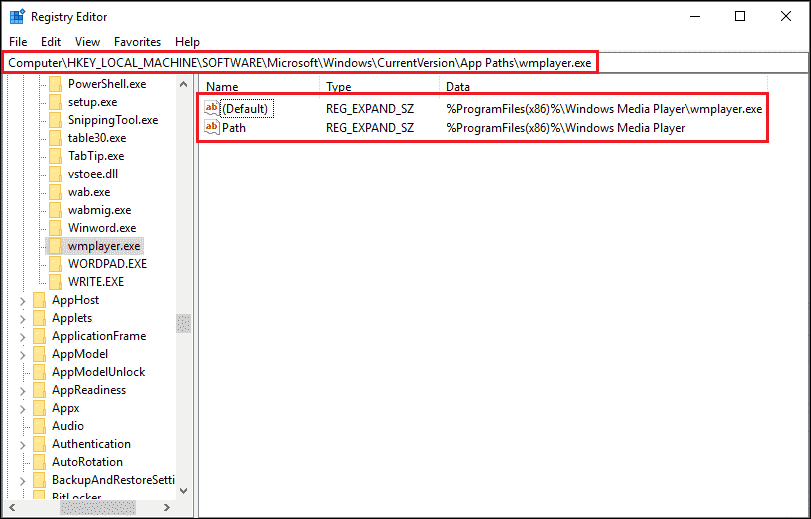
Task: Minimize the Registry Editor window
Action: pos(695,17)
